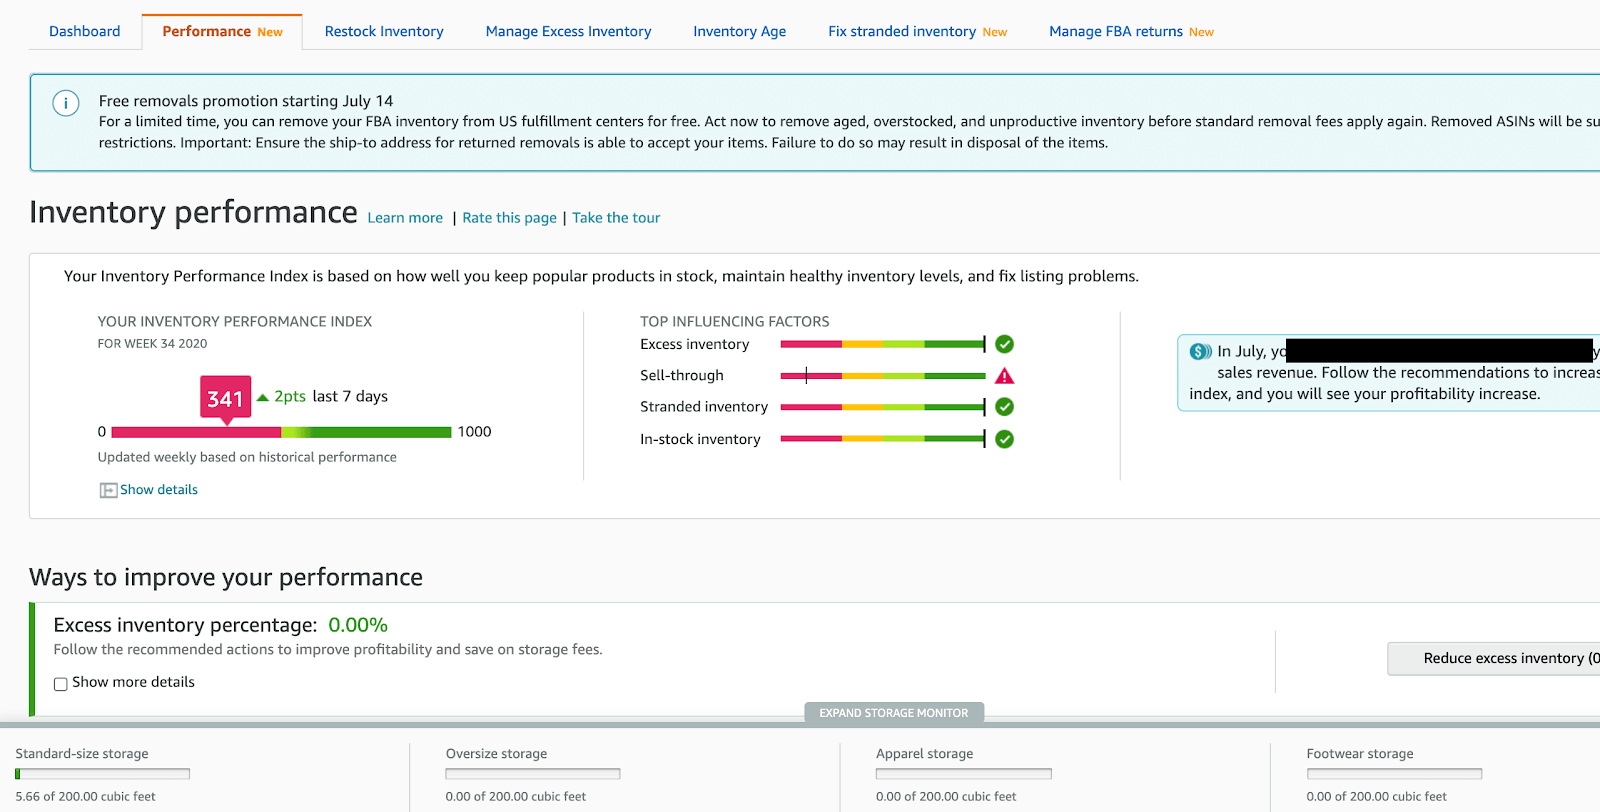
Task: Click the TOP INFLUENCING FACTORS heading
Action: pos(735,322)
